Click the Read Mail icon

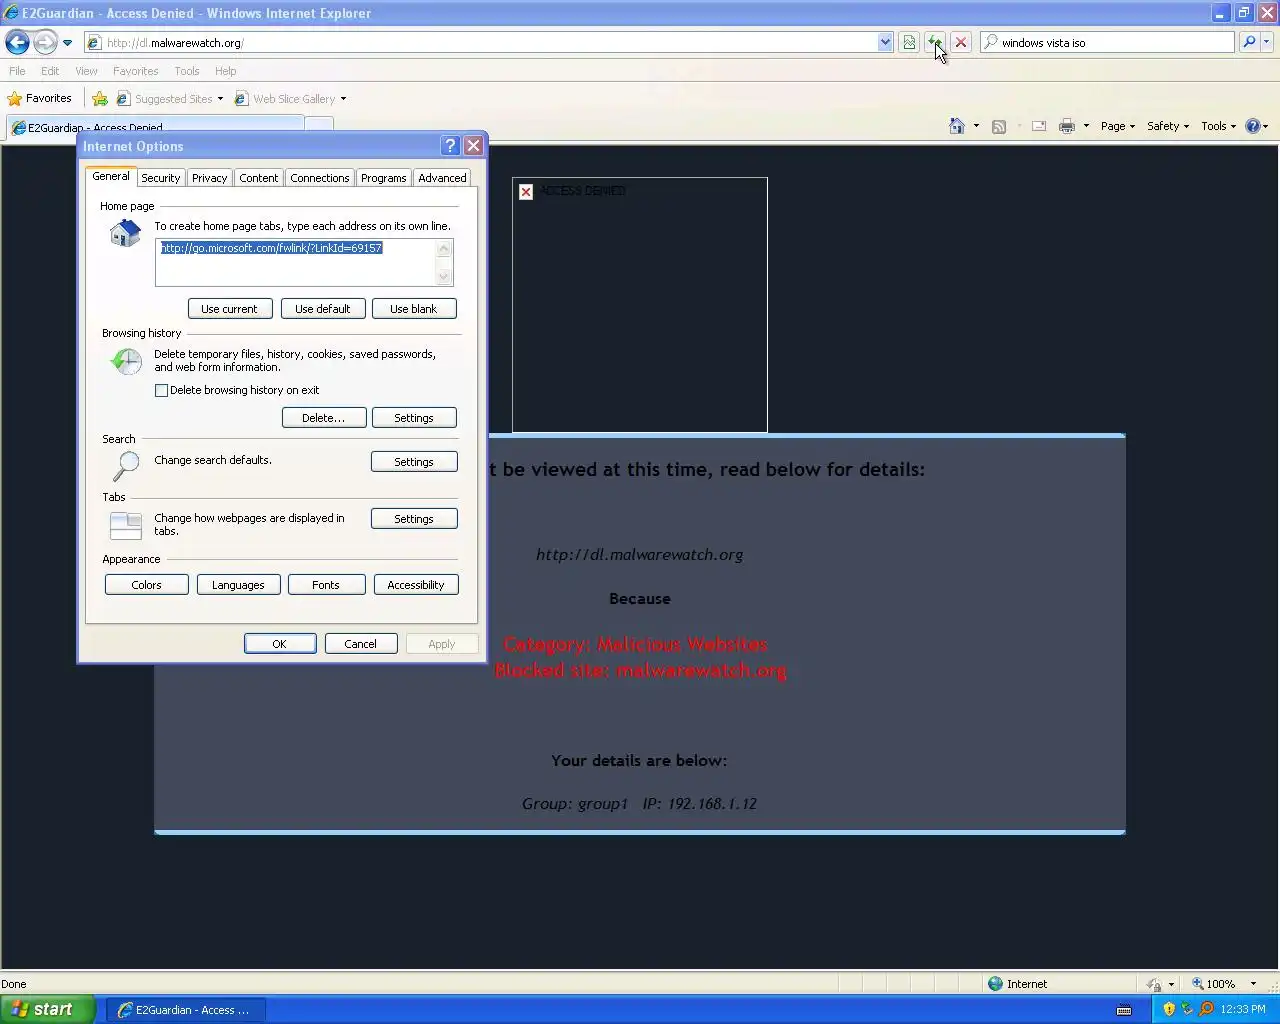click(x=1039, y=126)
